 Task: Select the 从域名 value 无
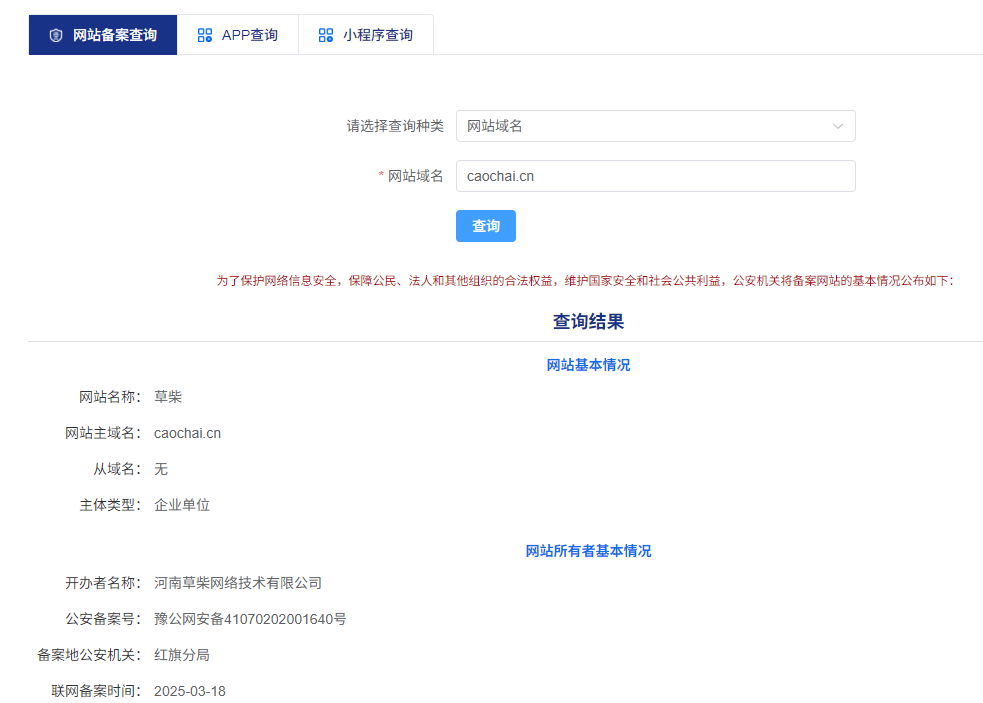(x=161, y=469)
